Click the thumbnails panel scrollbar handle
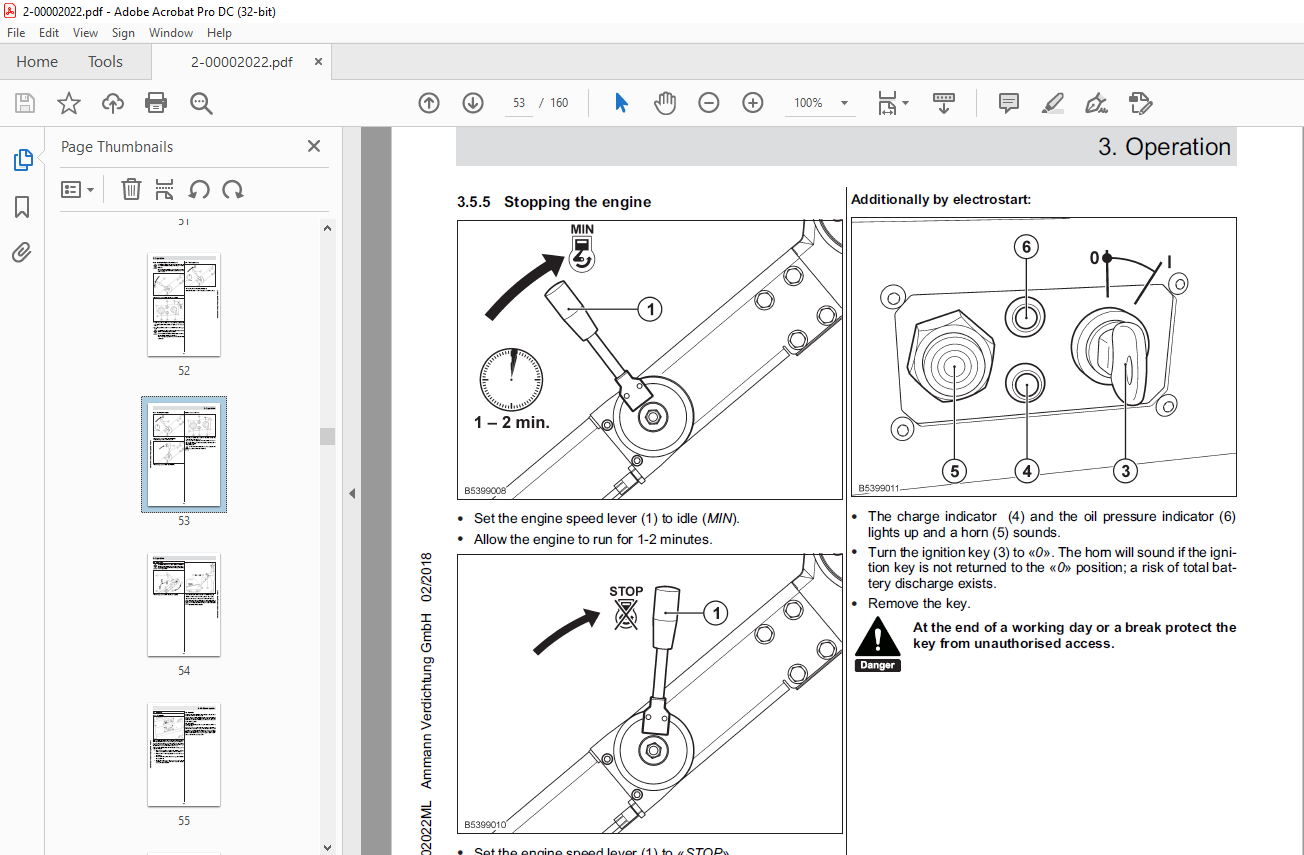The image size is (1304, 855). (327, 436)
